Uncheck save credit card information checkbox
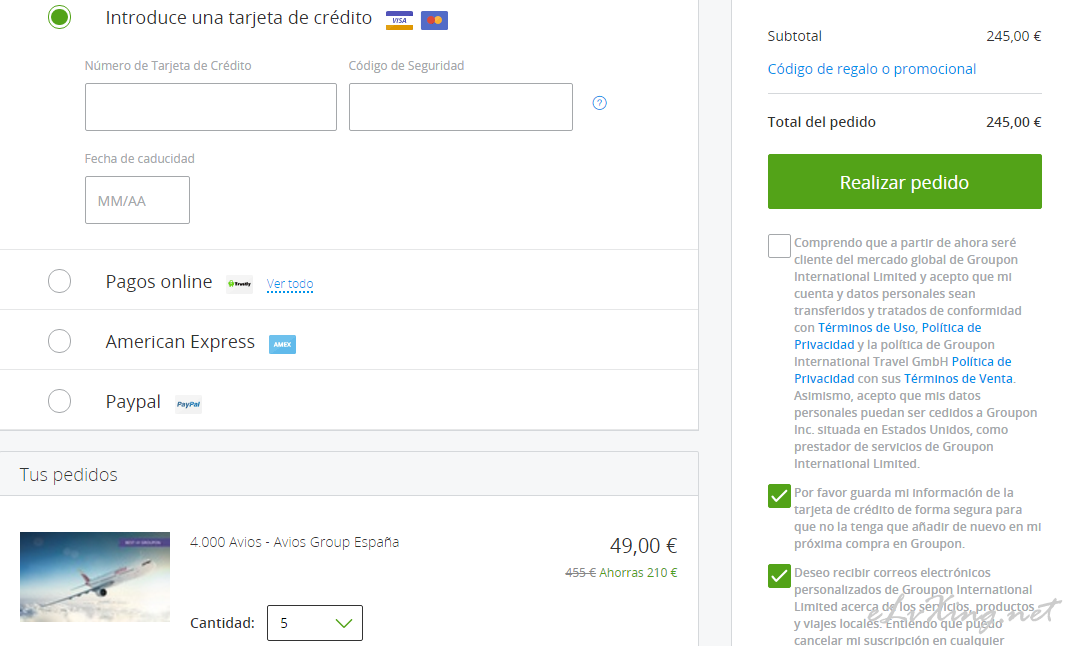Screen dimensions: 1072x646 pyautogui.click(x=779, y=496)
